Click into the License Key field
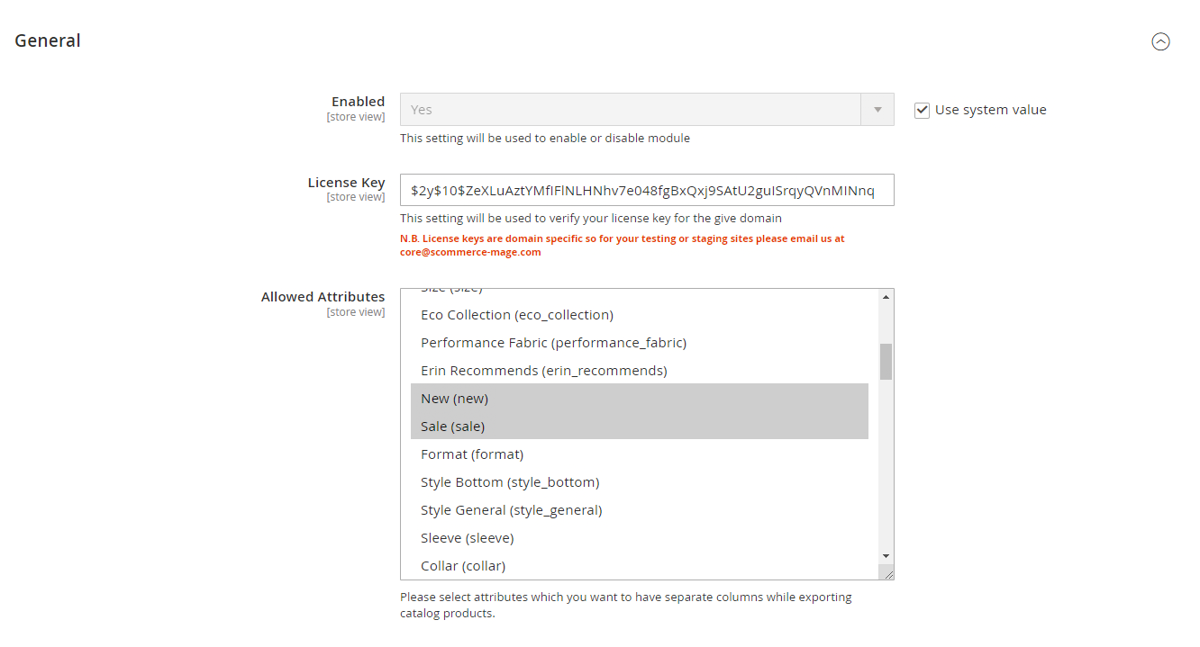The image size is (1200, 647). 646,190
